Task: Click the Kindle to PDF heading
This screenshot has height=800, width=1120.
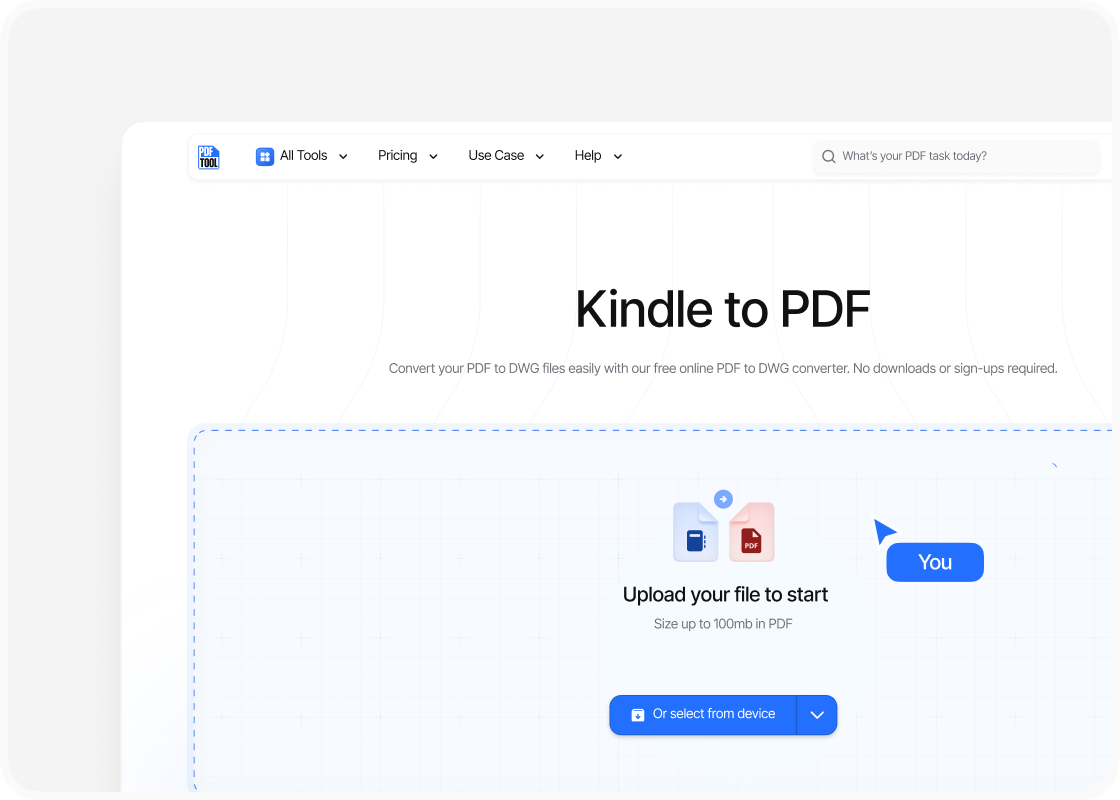Action: (x=723, y=309)
